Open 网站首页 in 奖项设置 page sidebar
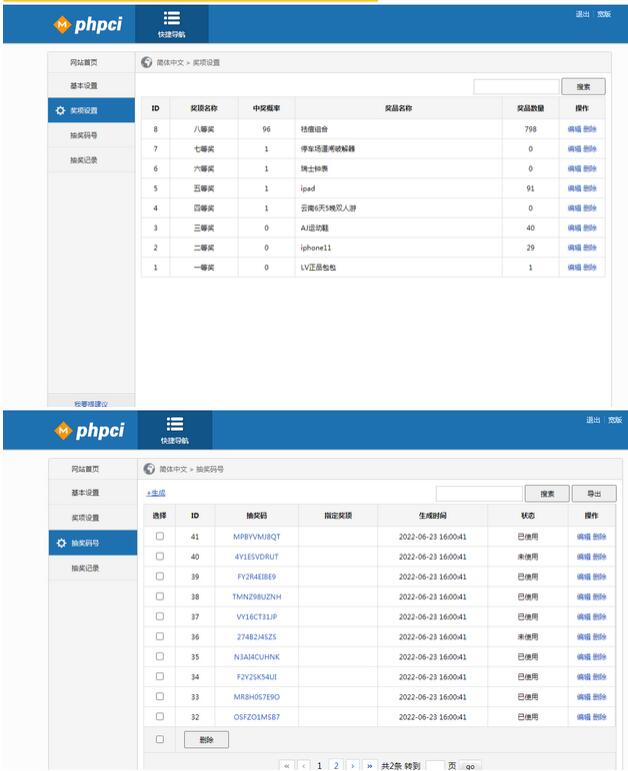Image resolution: width=628 pixels, height=771 pixels. (x=84, y=62)
